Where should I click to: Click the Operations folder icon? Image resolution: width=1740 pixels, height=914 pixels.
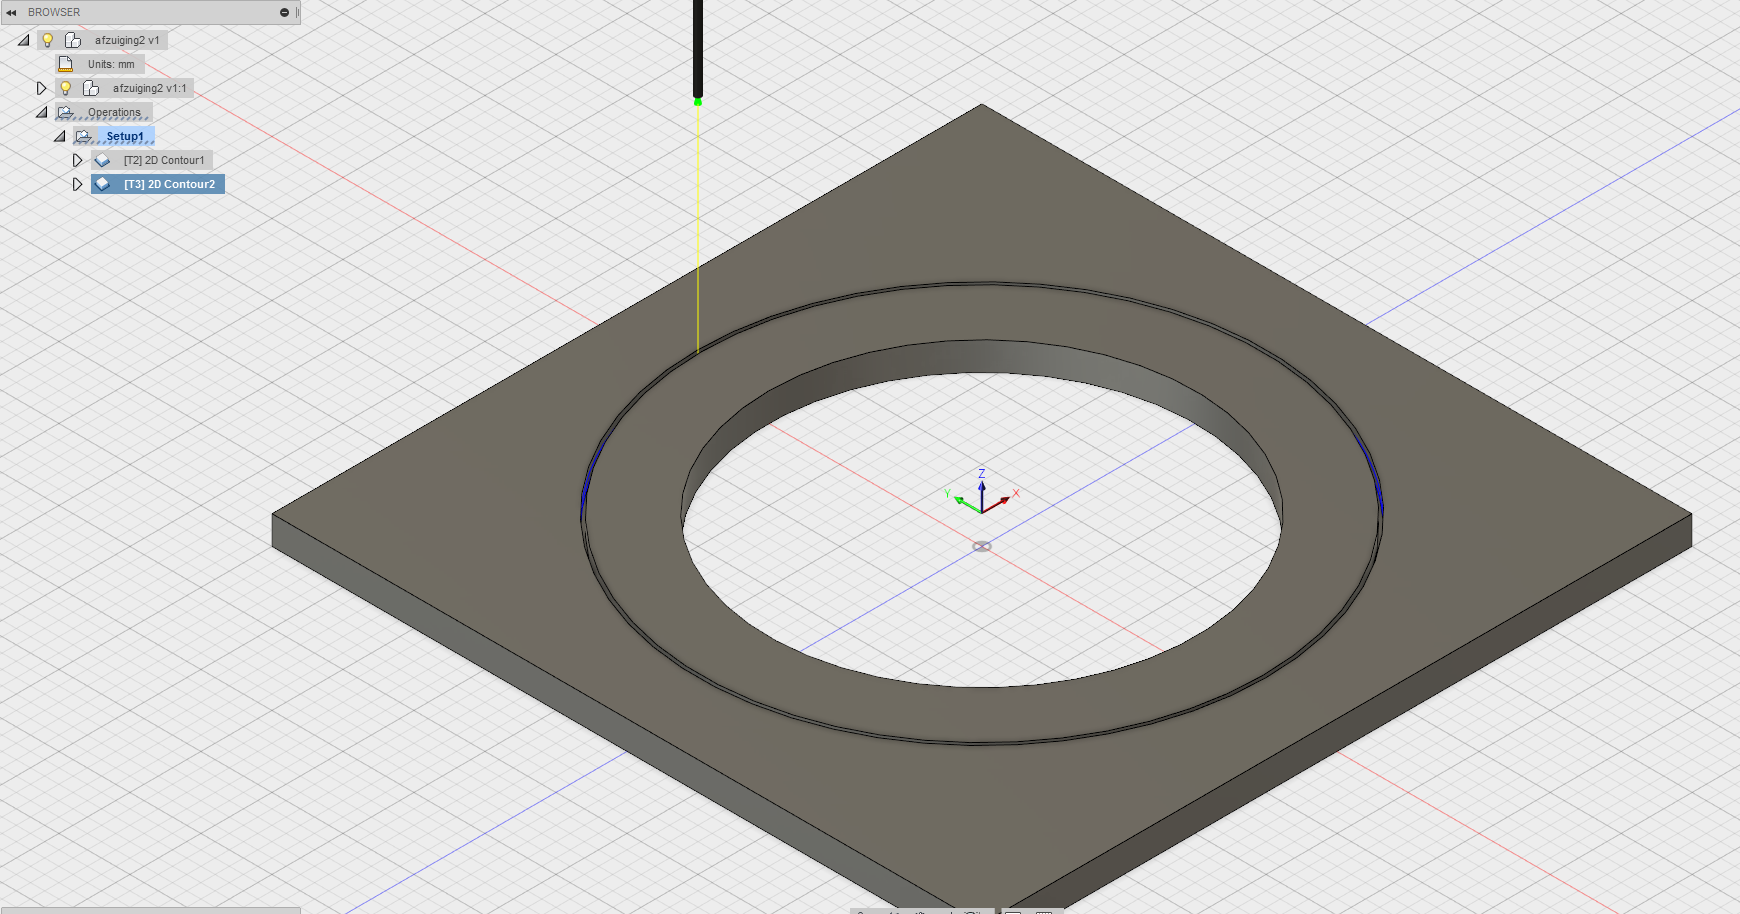pyautogui.click(x=66, y=112)
